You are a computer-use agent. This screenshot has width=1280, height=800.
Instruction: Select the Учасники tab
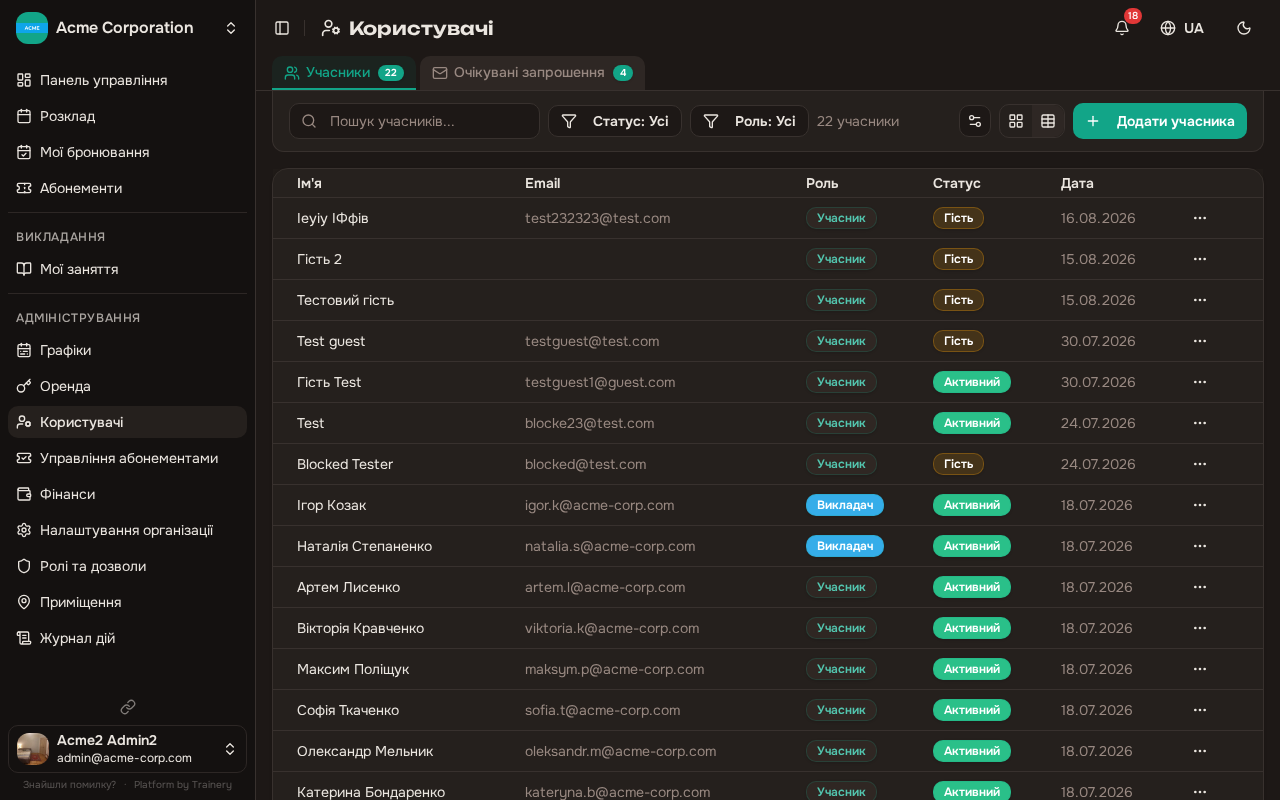tap(344, 73)
